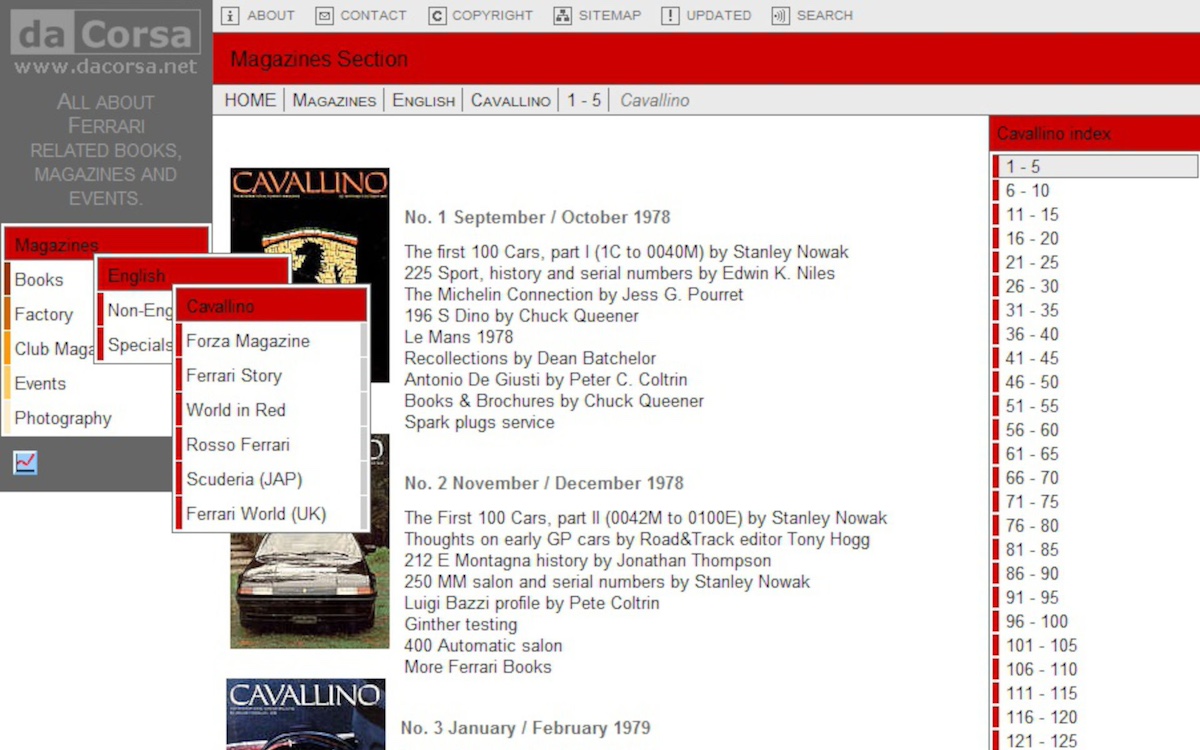Select Scuderia (JAP) in the submenu
This screenshot has height=750, width=1200.
[x=271, y=479]
